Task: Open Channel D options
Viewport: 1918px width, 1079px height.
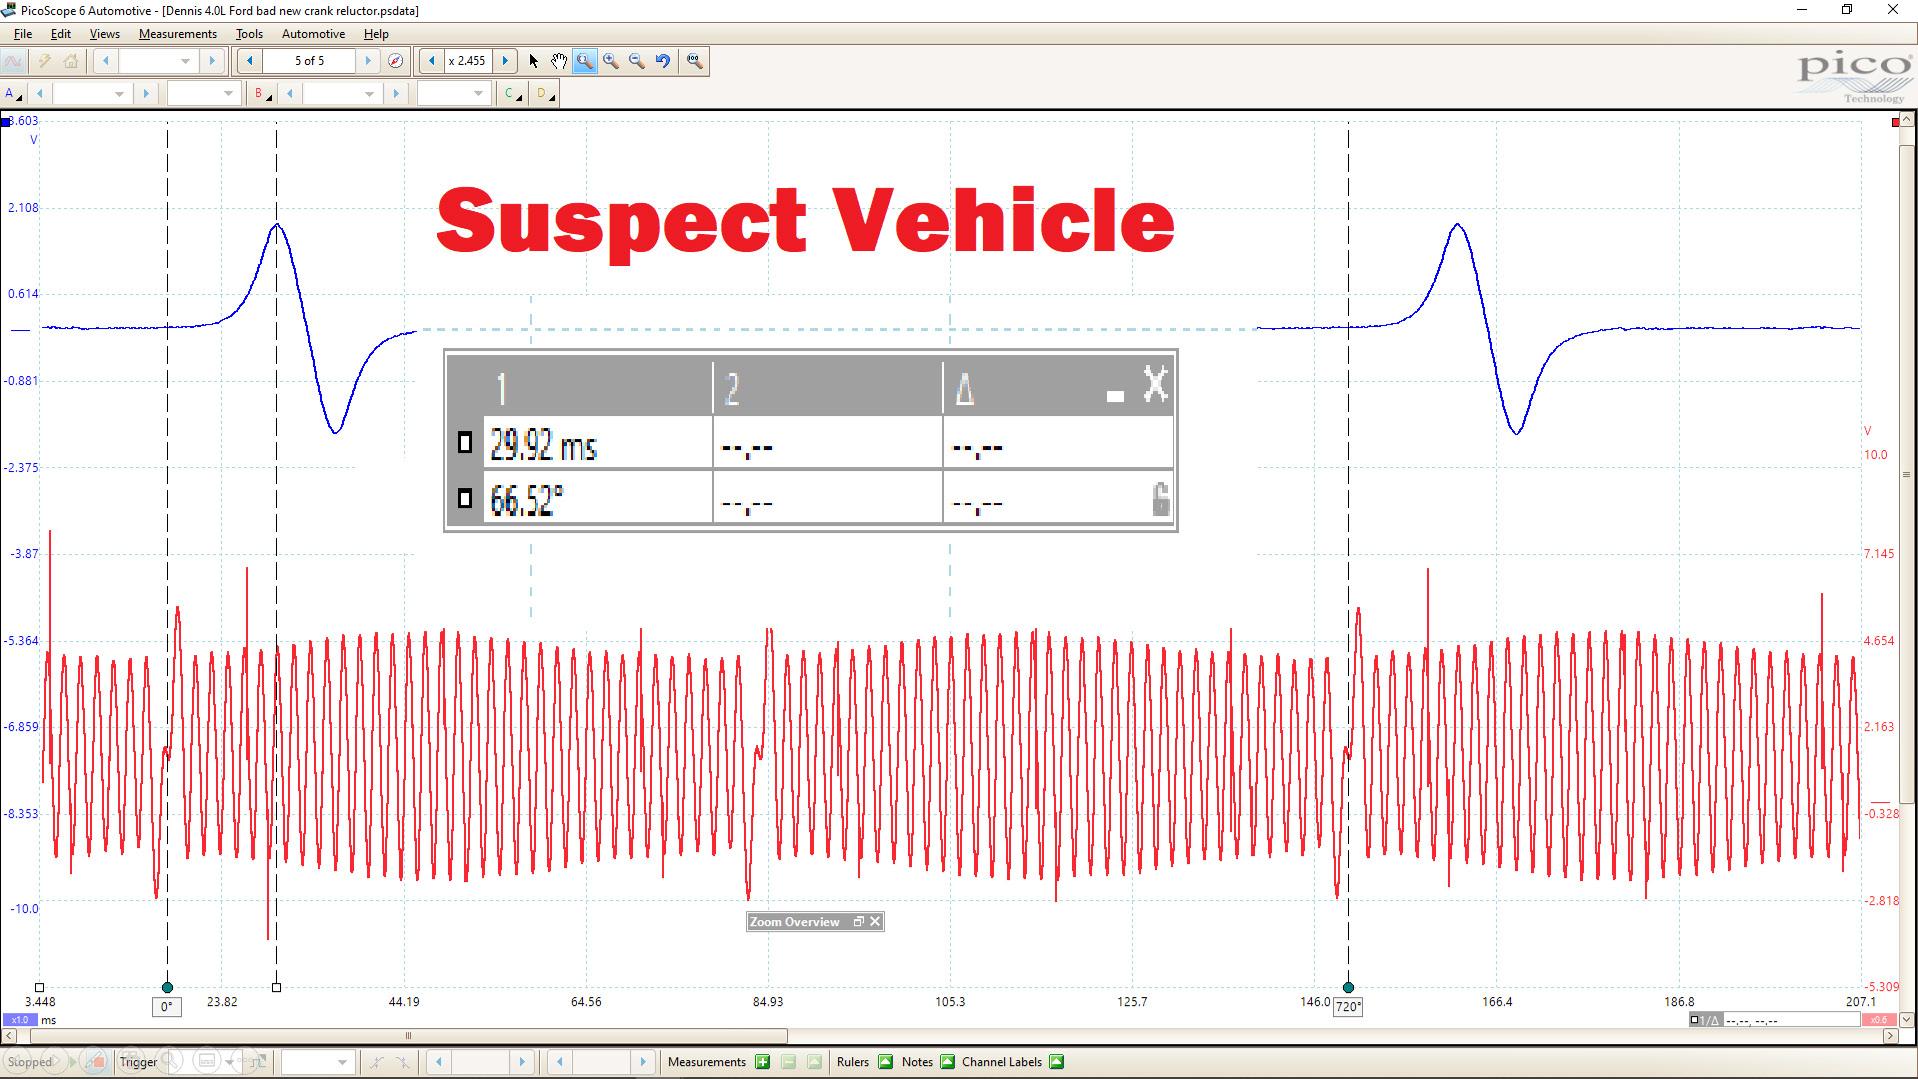Action: pyautogui.click(x=545, y=94)
